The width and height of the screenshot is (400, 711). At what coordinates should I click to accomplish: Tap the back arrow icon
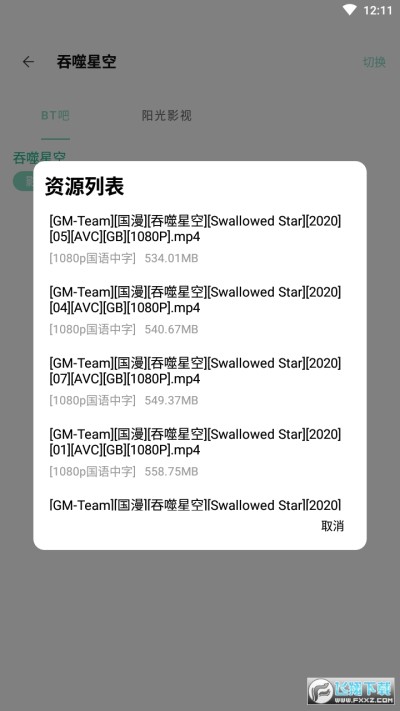pyautogui.click(x=28, y=62)
